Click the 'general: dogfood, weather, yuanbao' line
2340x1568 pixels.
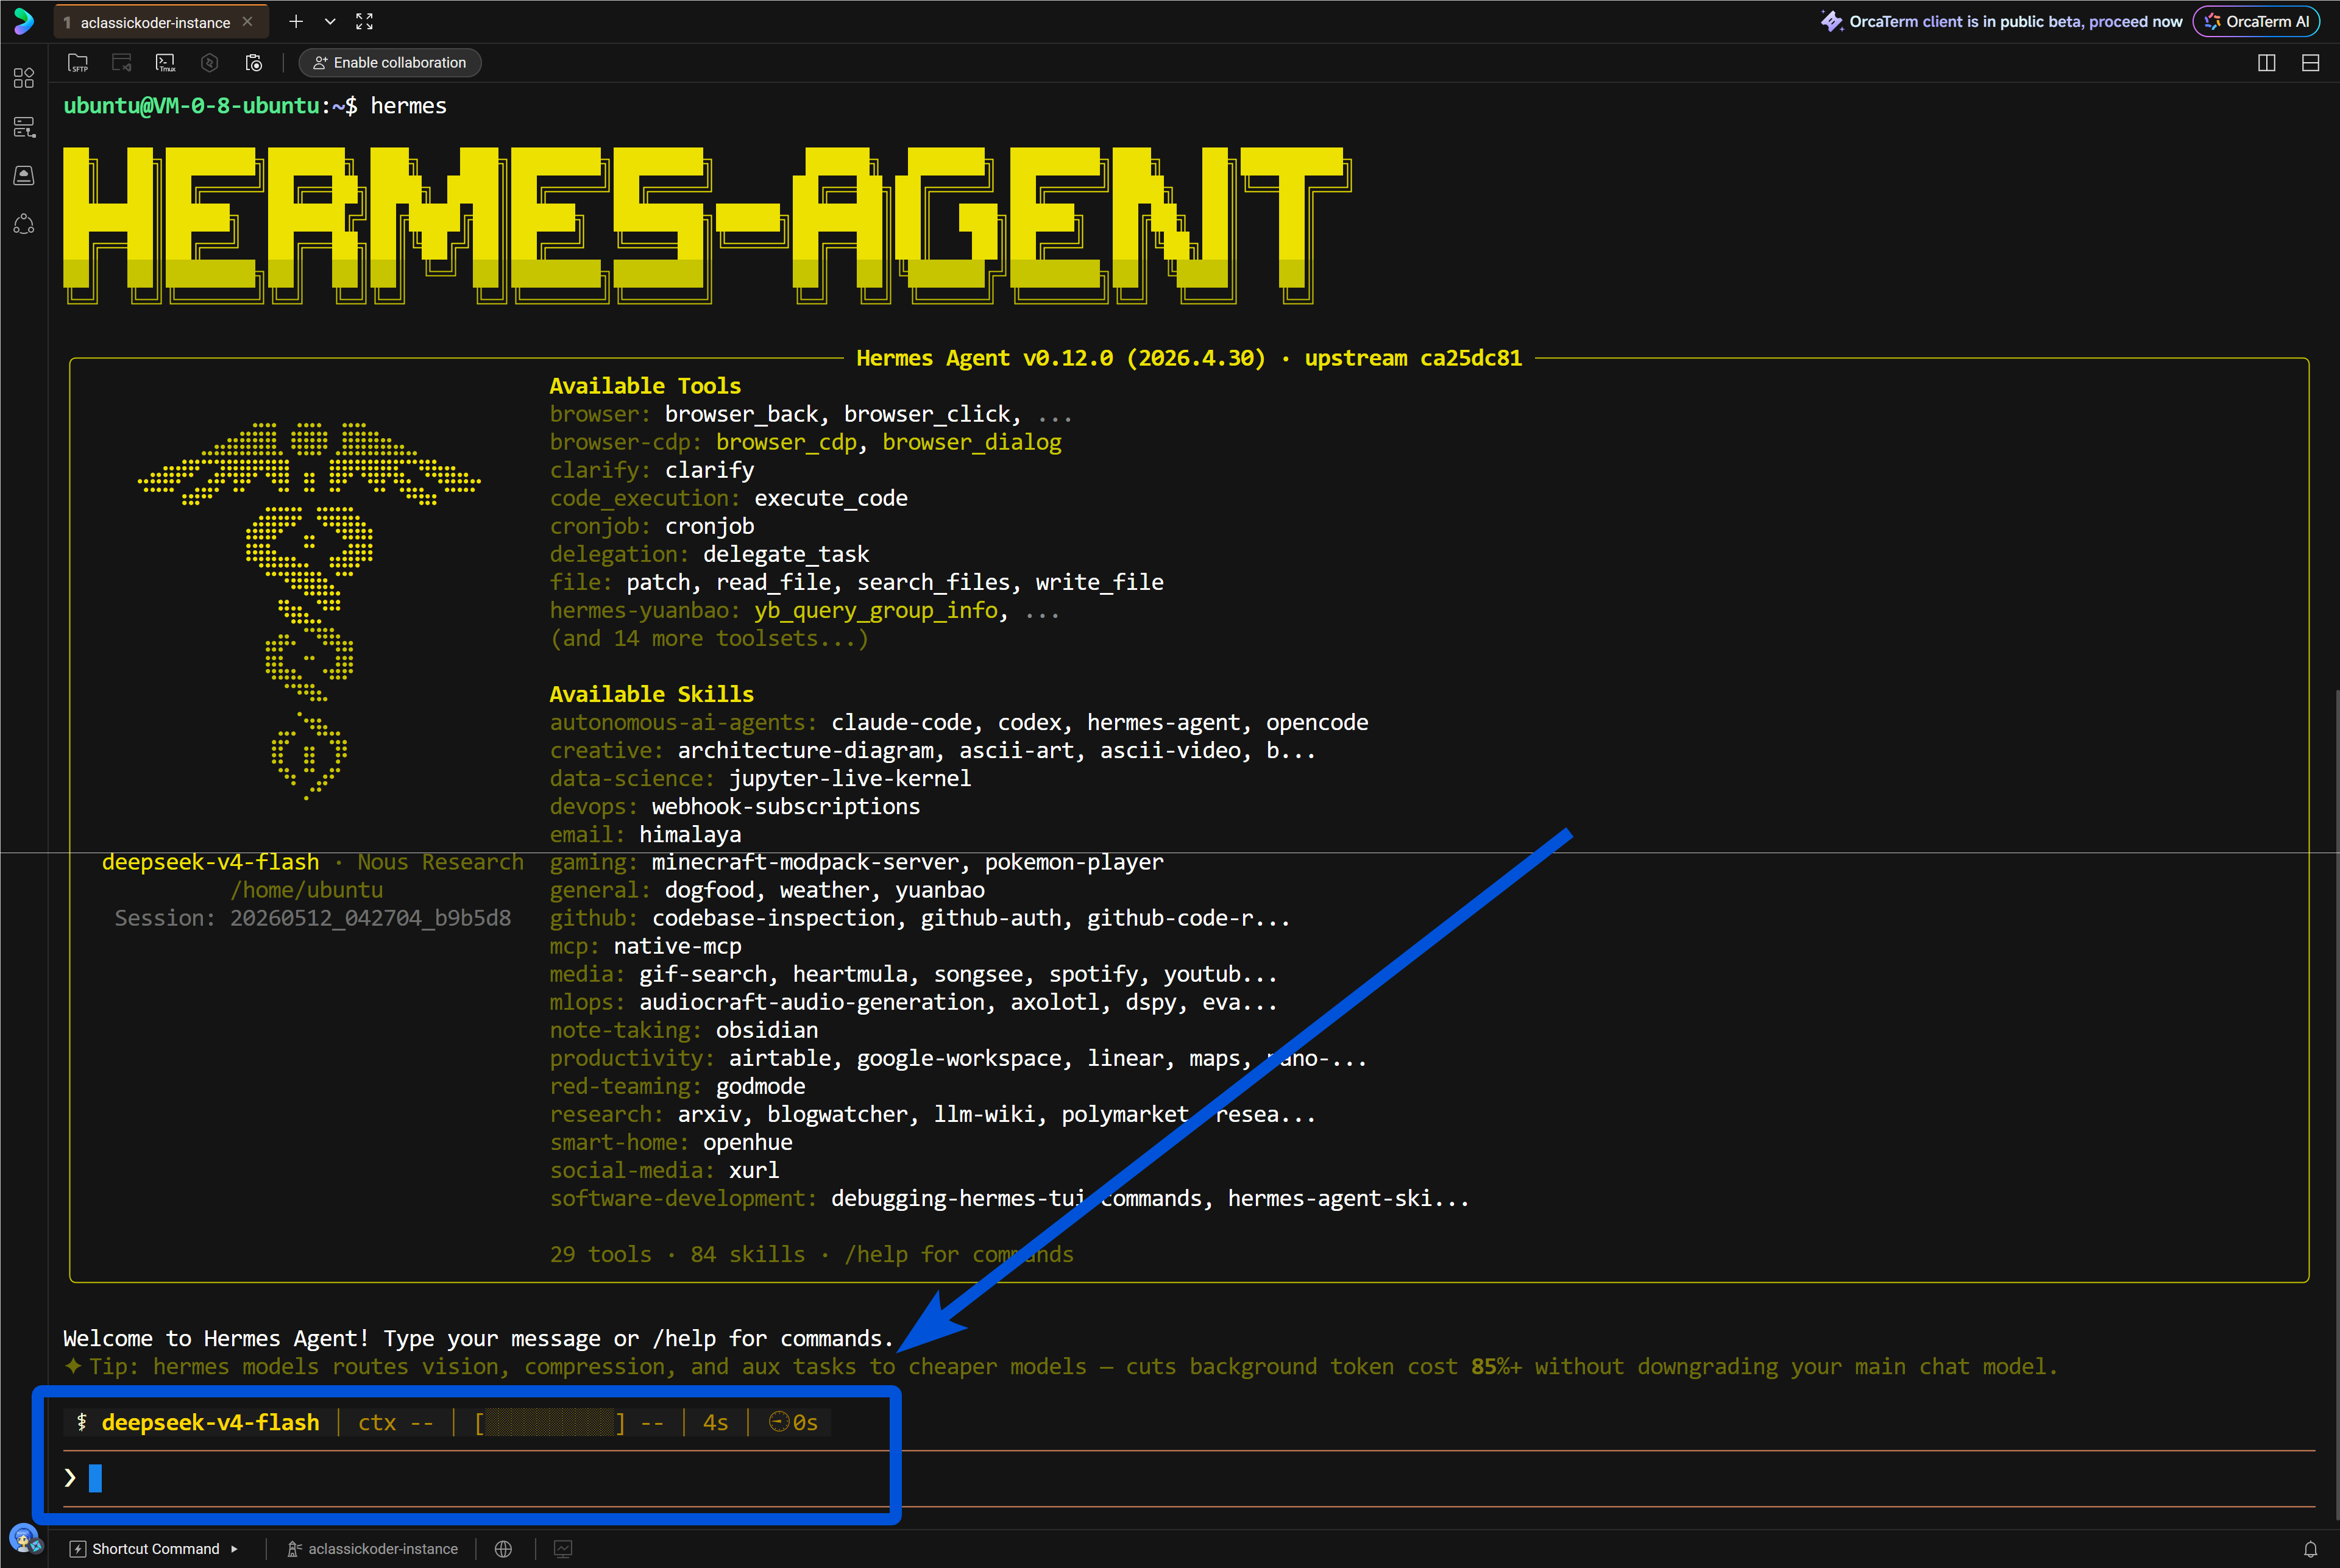pos(767,890)
